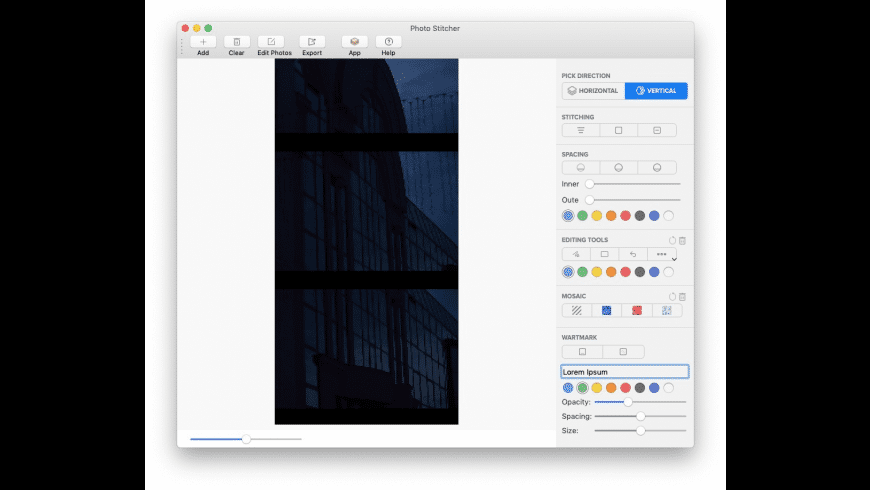
Task: Pick the yellow Spacing color swatch
Action: click(x=596, y=215)
